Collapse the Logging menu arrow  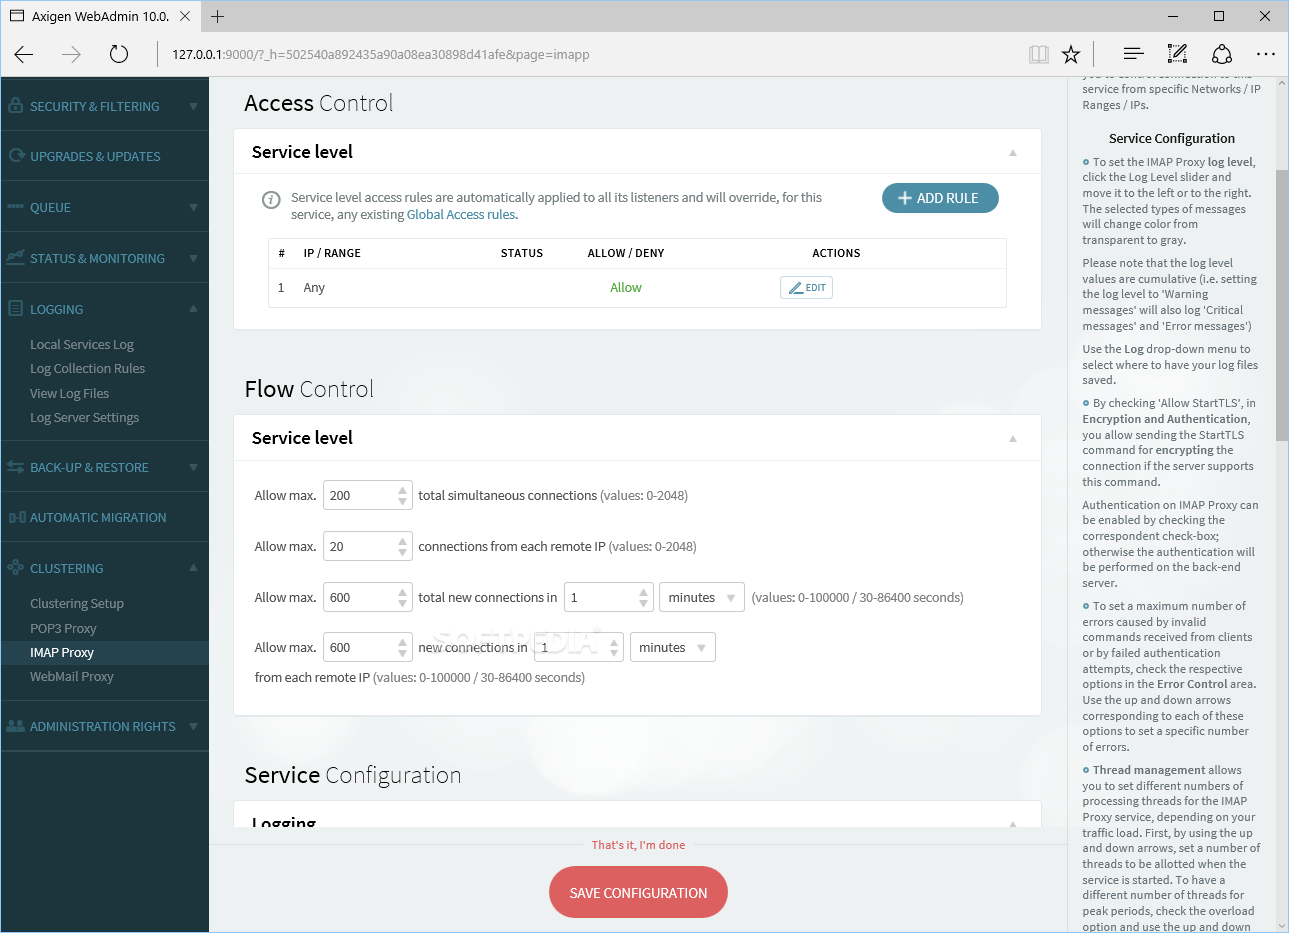click(x=193, y=308)
